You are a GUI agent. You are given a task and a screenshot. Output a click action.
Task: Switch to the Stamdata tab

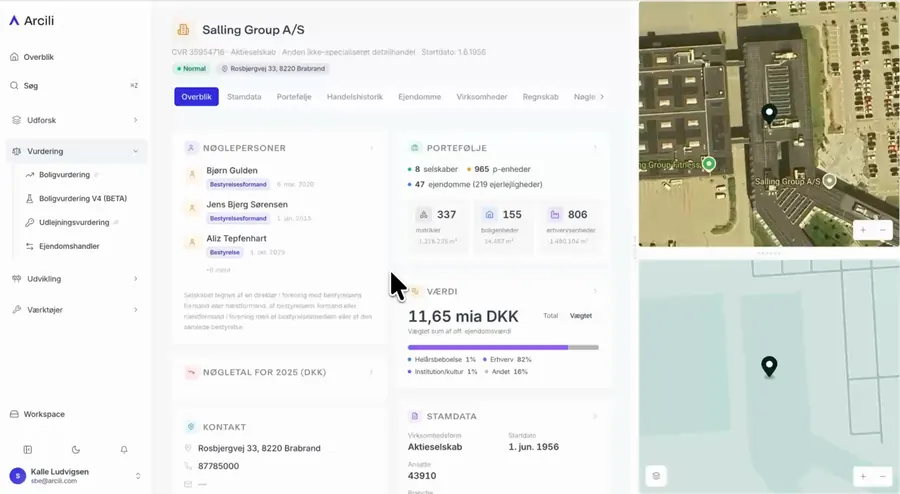pos(244,97)
